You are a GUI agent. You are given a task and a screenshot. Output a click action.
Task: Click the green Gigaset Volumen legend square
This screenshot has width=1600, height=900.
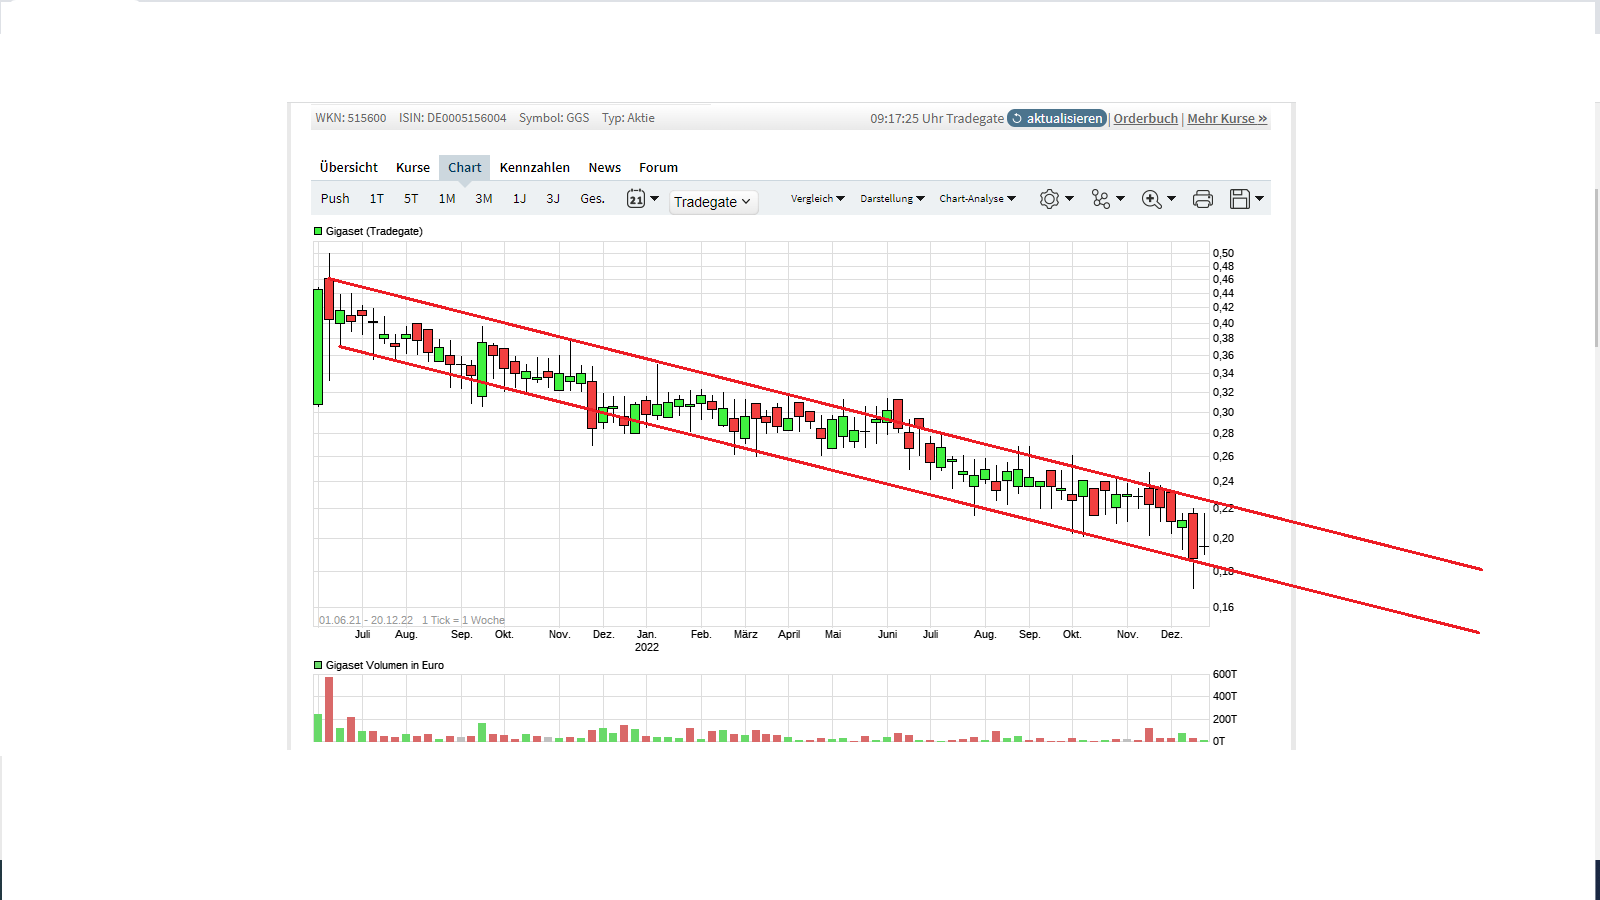pos(318,665)
